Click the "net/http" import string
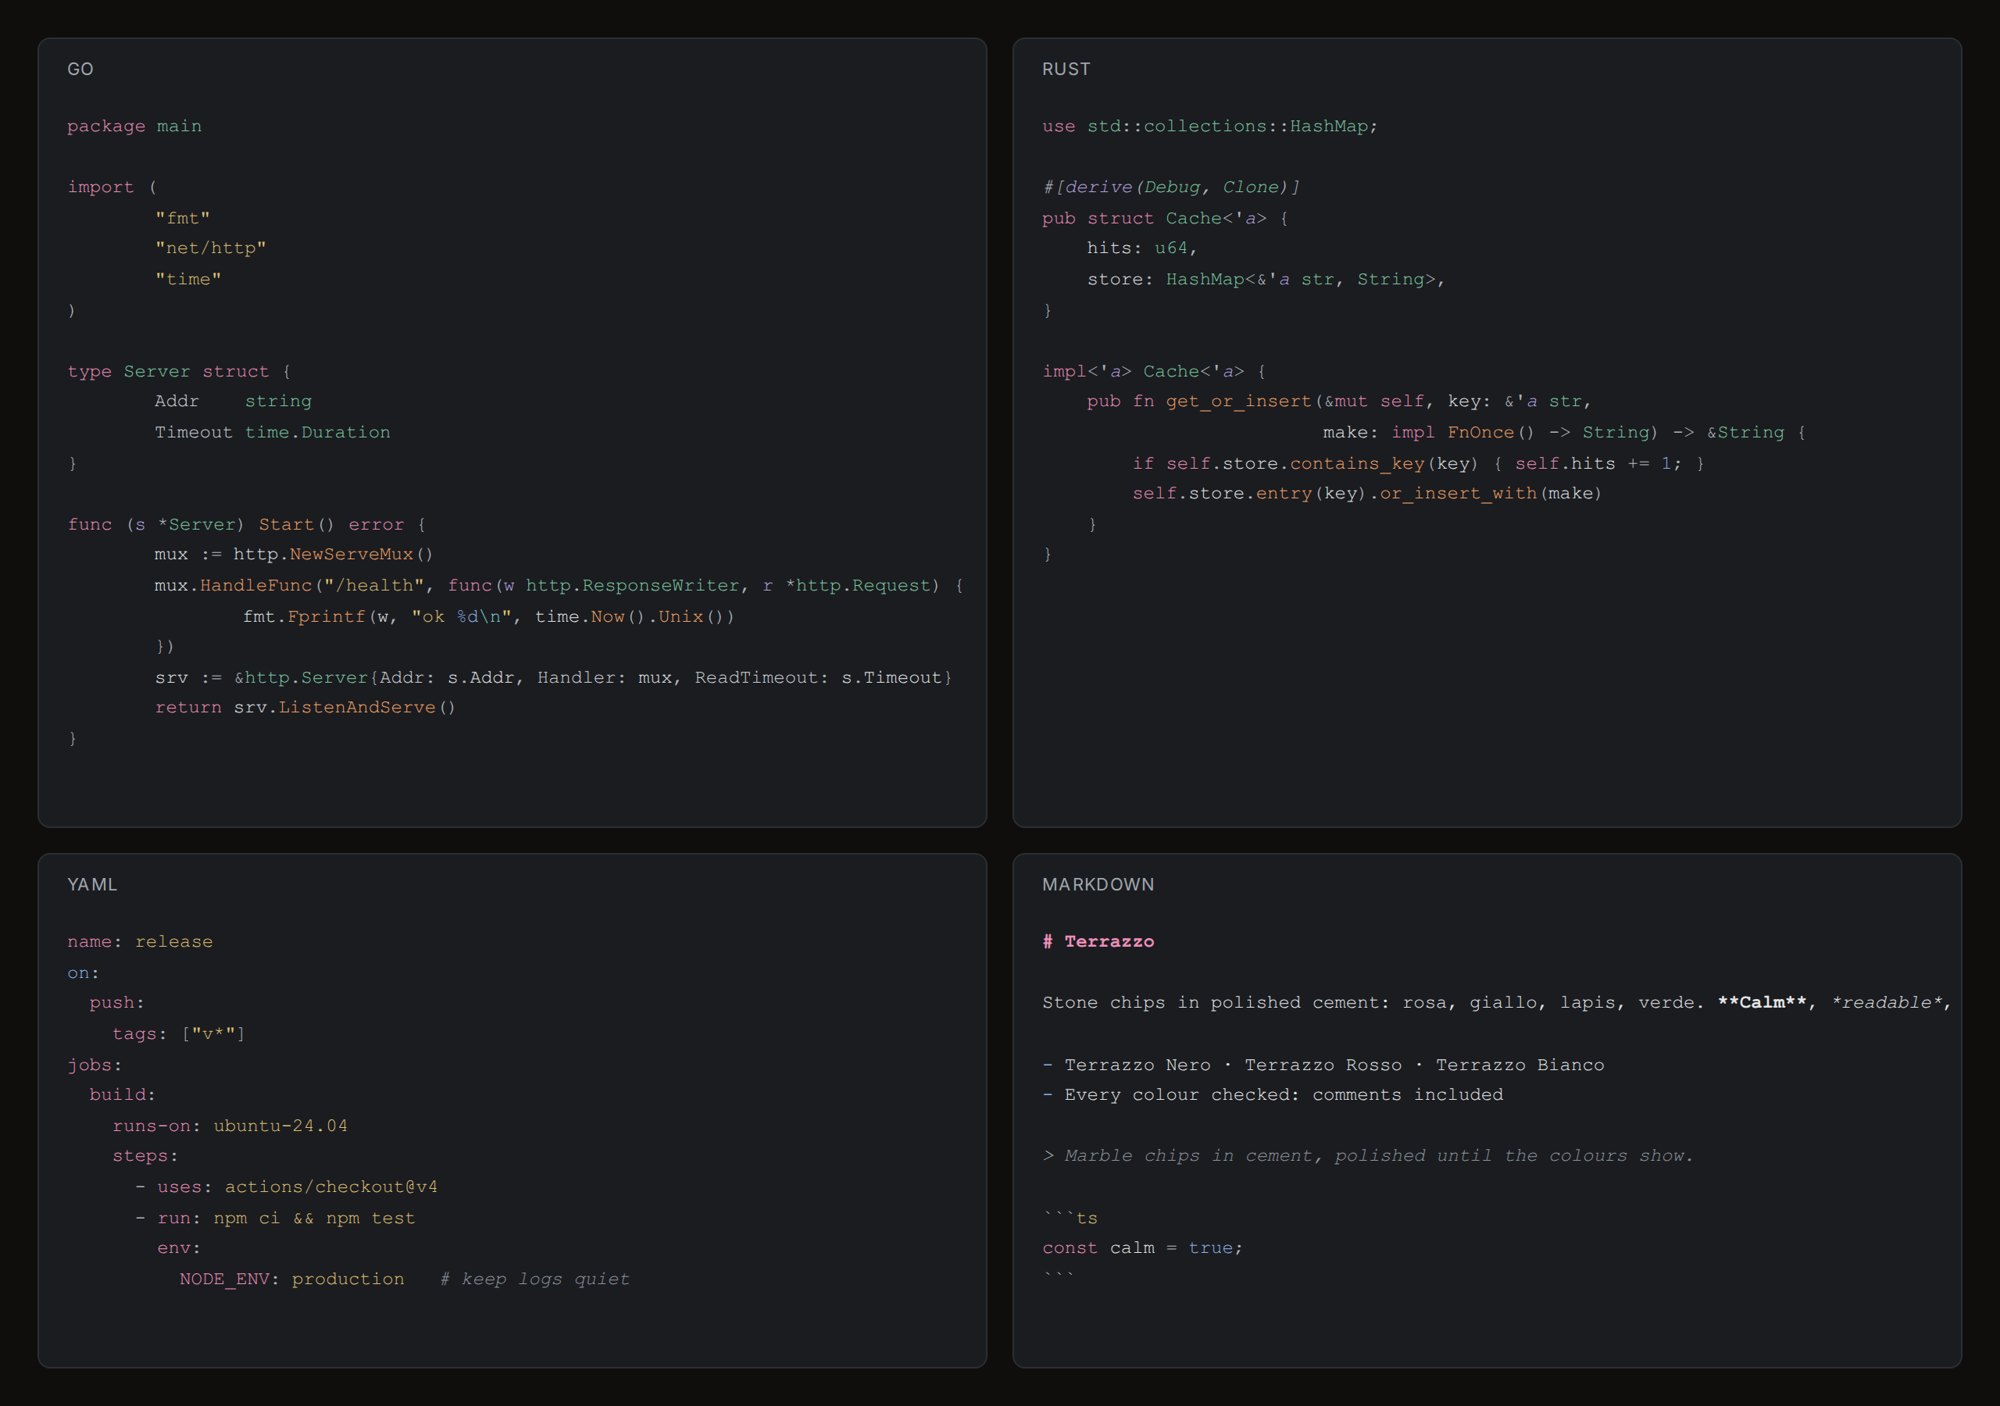This screenshot has height=1406, width=2000. pyautogui.click(x=210, y=248)
